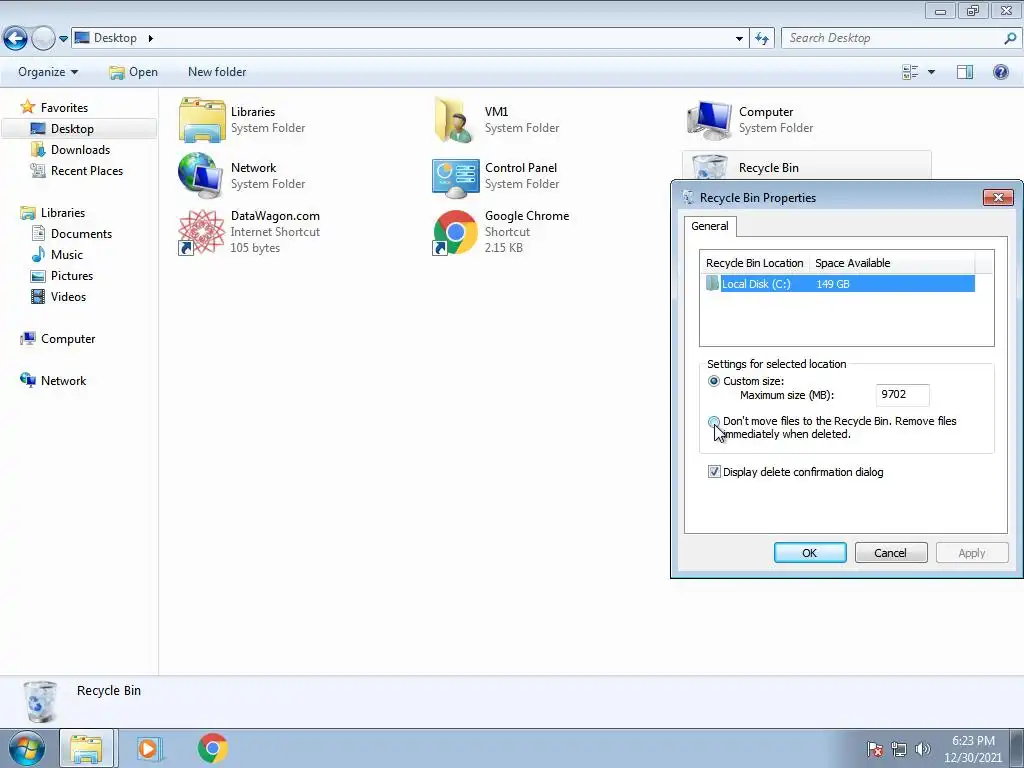The width and height of the screenshot is (1024, 768).
Task: Select the VM1 user folder icon
Action: pyautogui.click(x=455, y=120)
